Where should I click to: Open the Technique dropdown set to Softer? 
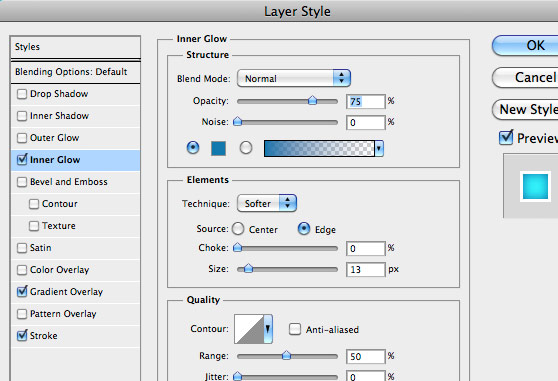point(267,203)
